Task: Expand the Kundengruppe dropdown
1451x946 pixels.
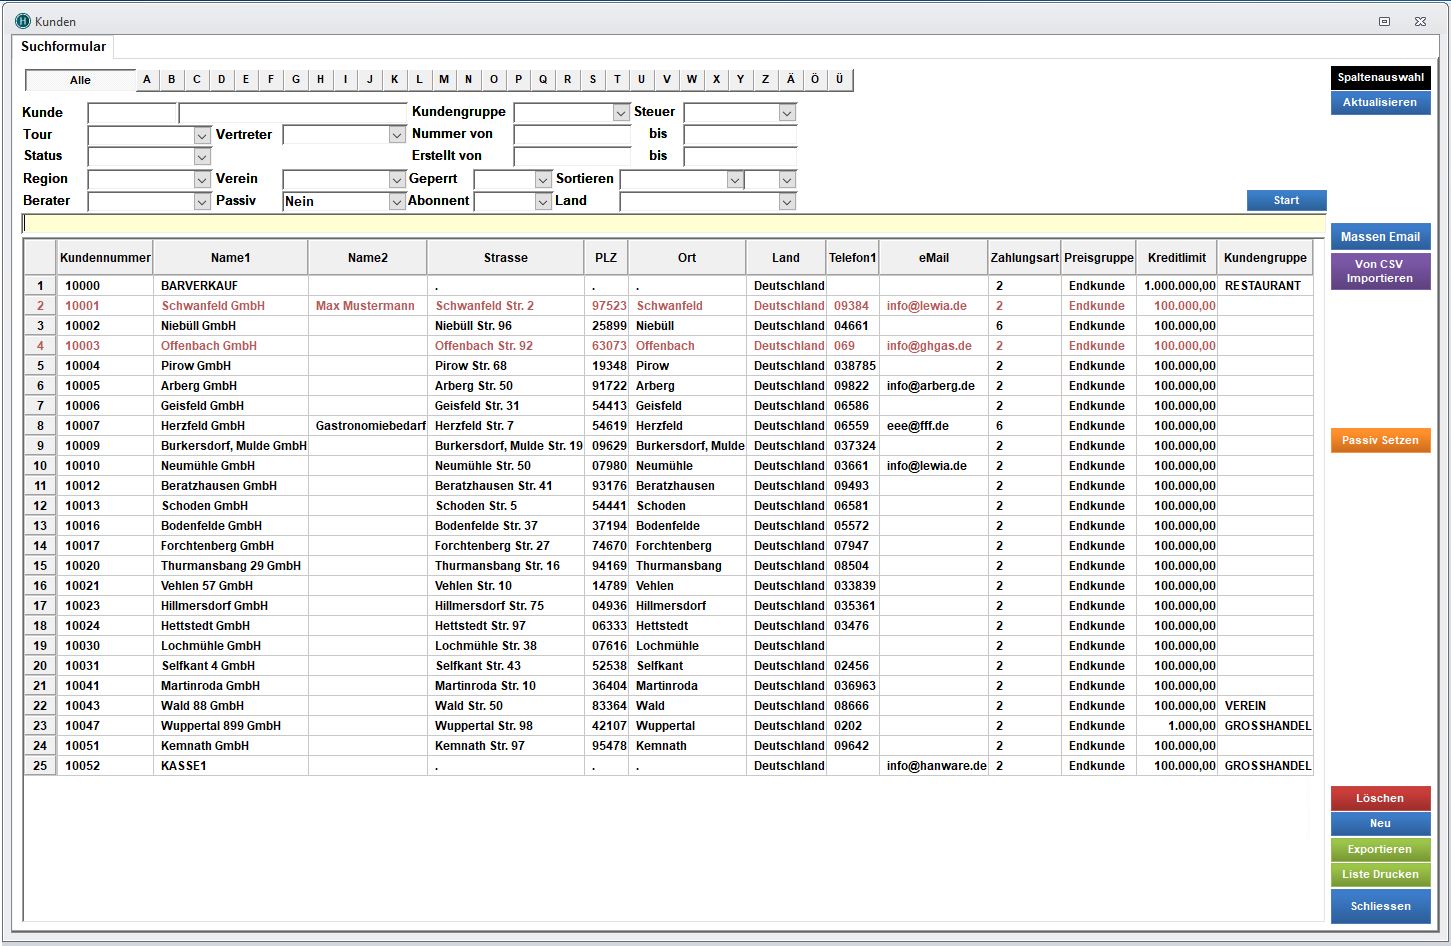Action: tap(621, 113)
